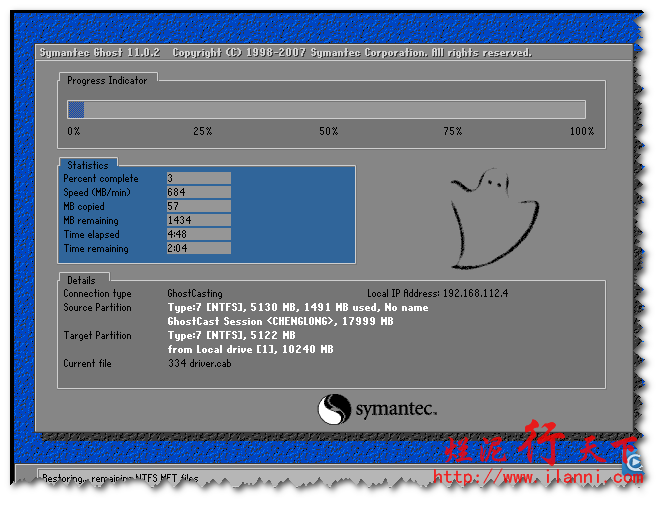
Task: Click the GhostCast Session CHENGLONG line
Action: click(280, 321)
